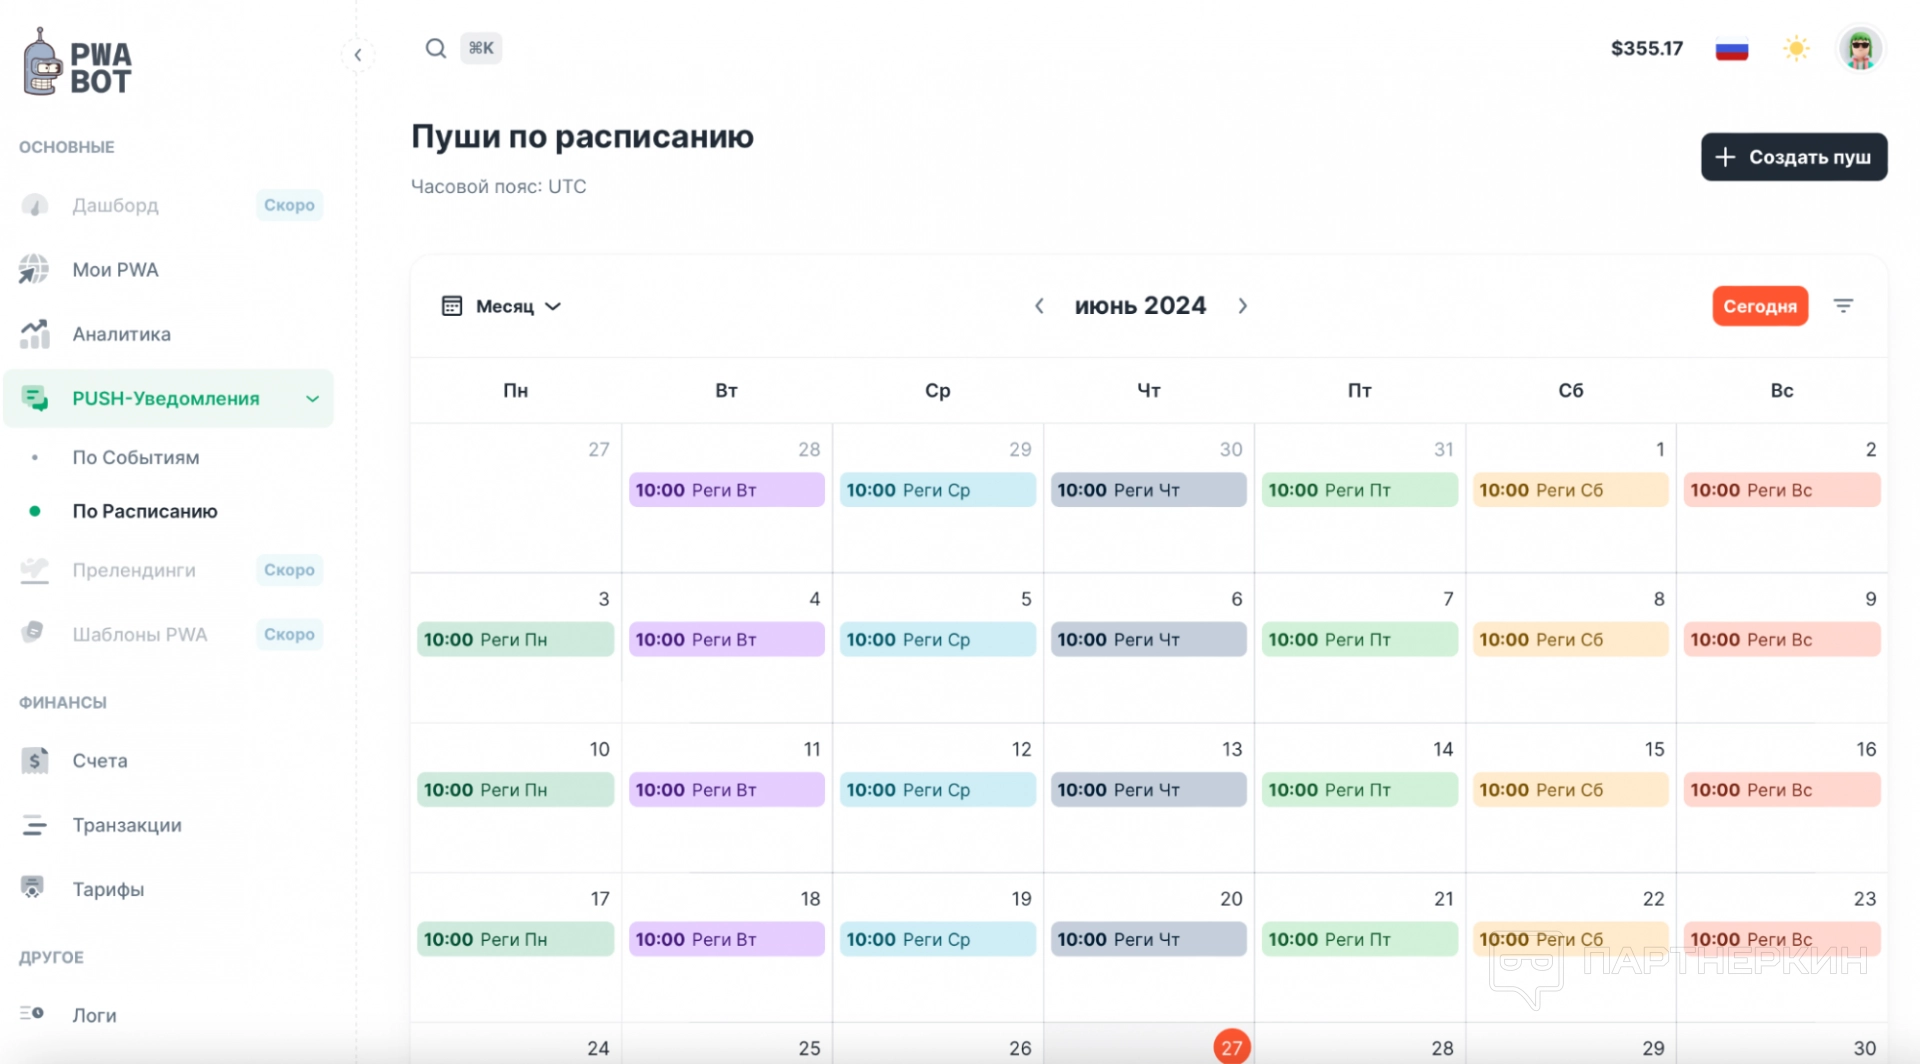Image resolution: width=1920 pixels, height=1064 pixels.
Task: Click the Russian flag language icon
Action: (1731, 49)
